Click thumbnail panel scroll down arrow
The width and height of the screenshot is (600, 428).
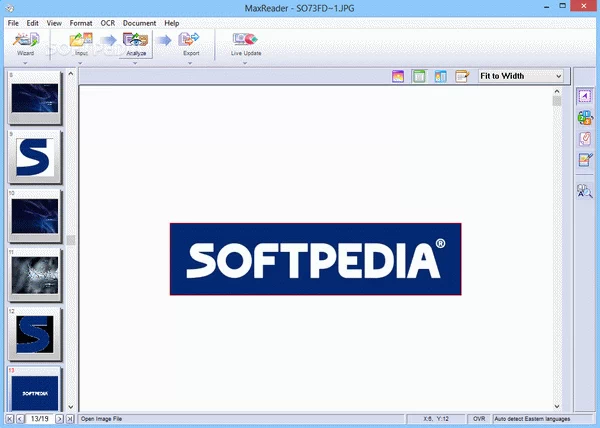point(71,407)
